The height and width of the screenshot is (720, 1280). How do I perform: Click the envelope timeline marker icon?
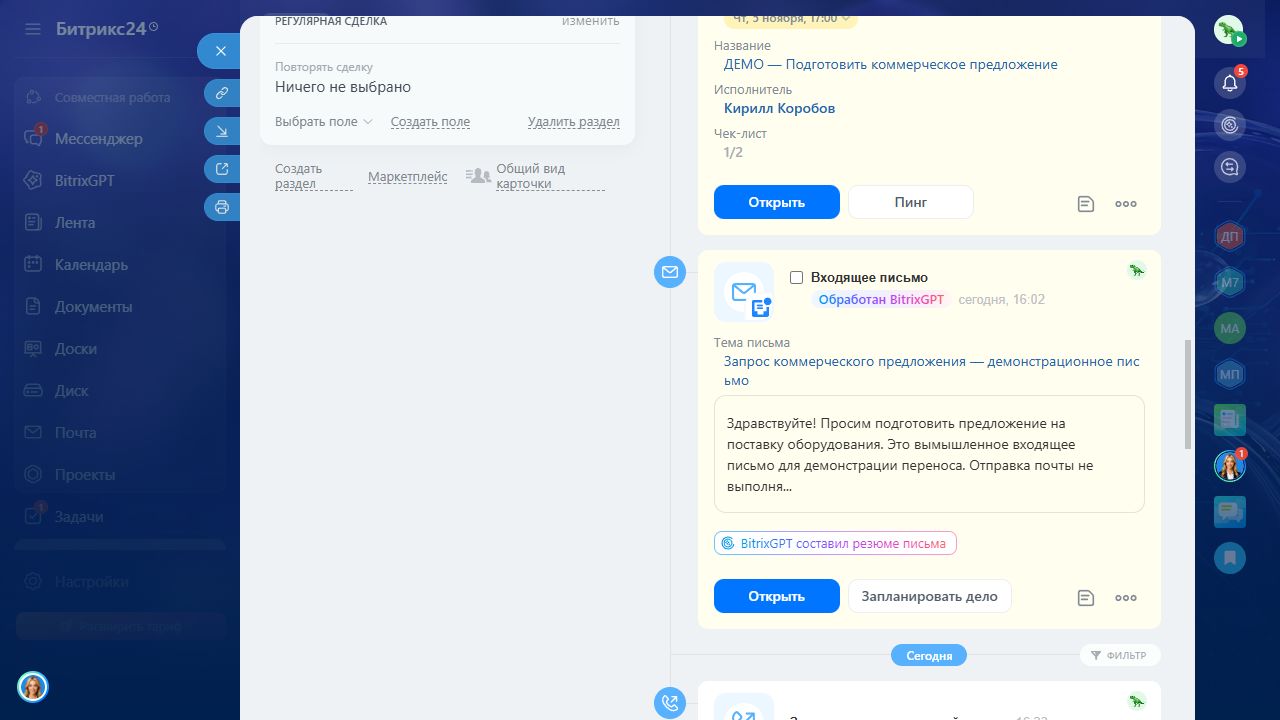tap(670, 271)
